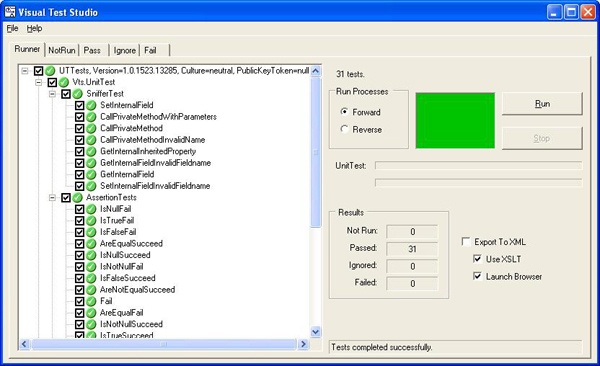Screen dimensions: 600x366
Task: Click the green pass icon beside SnifferTest
Action: click(x=78, y=94)
